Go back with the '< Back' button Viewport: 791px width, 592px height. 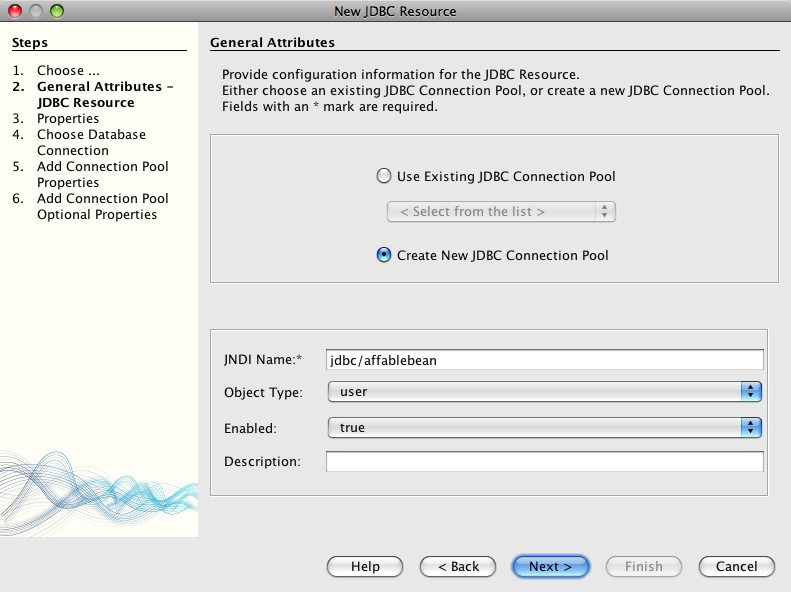tap(457, 567)
